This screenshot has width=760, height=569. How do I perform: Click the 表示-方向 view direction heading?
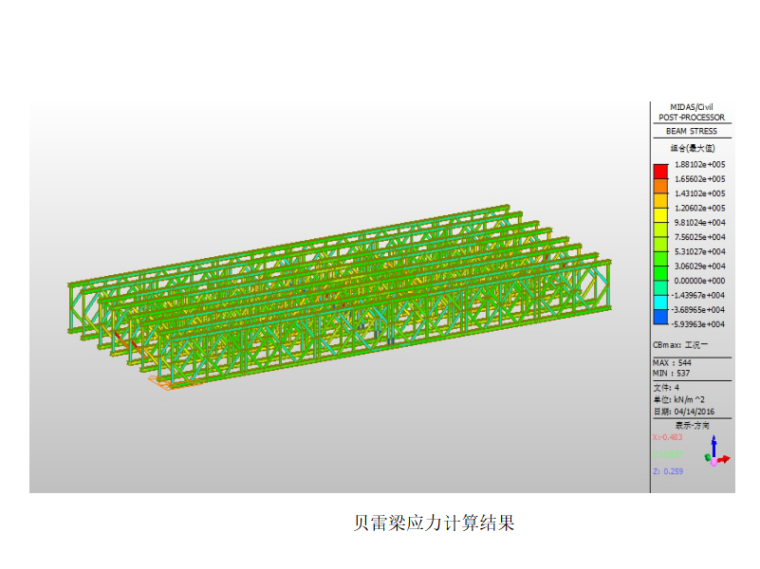click(691, 425)
